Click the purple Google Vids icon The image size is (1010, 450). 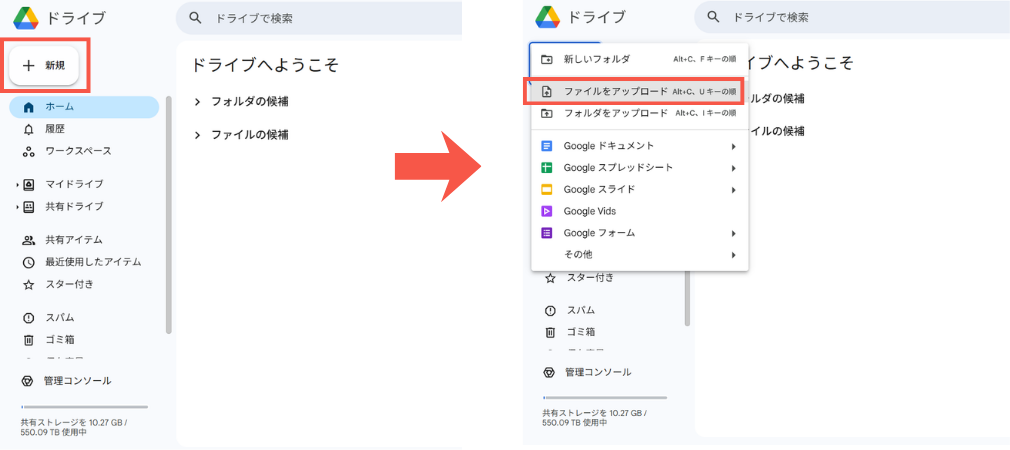tap(547, 211)
